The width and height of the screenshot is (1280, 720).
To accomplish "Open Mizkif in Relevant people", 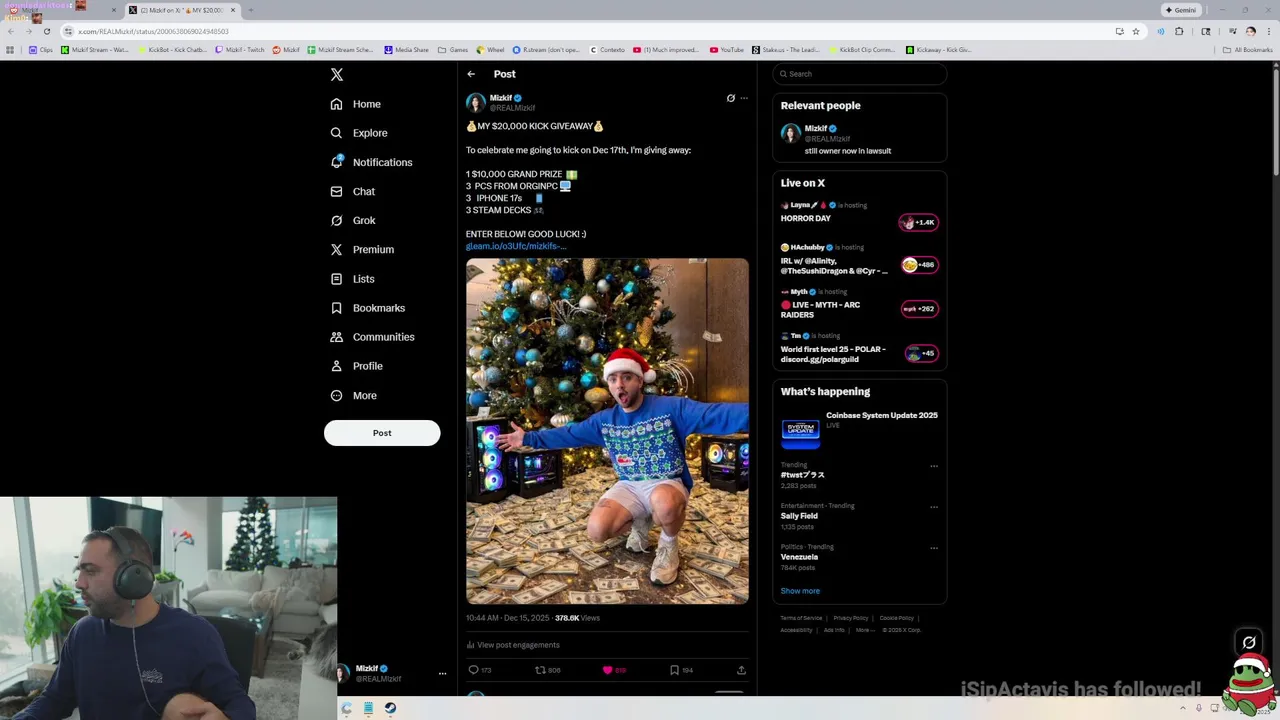I will pyautogui.click(x=859, y=139).
